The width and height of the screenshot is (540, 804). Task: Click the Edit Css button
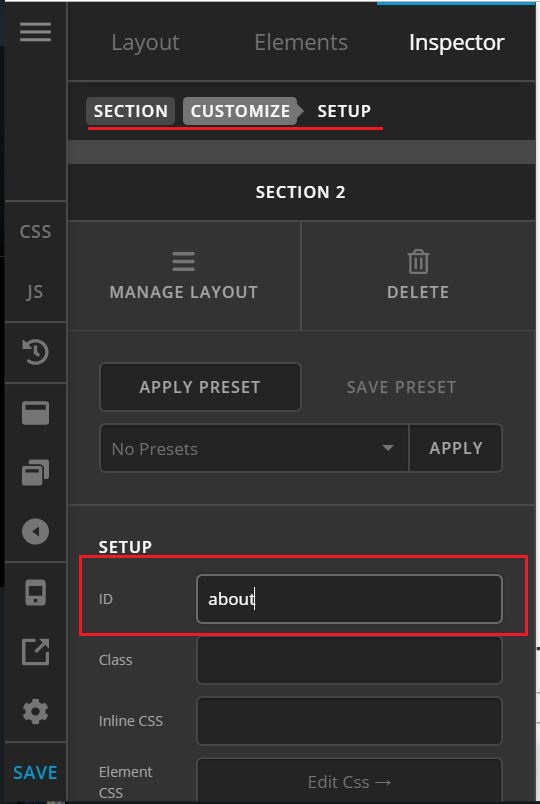point(349,781)
